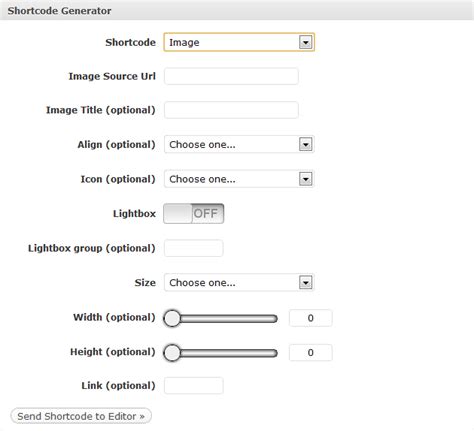This screenshot has width=474, height=431.
Task: Click the Lightbox group text field
Action: coord(194,248)
